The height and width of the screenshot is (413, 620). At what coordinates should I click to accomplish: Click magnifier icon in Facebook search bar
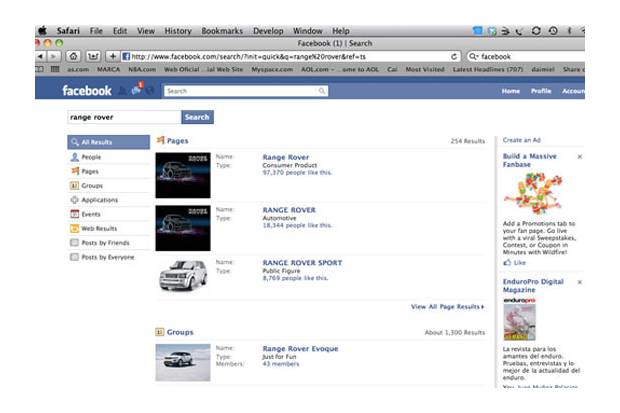click(x=322, y=91)
